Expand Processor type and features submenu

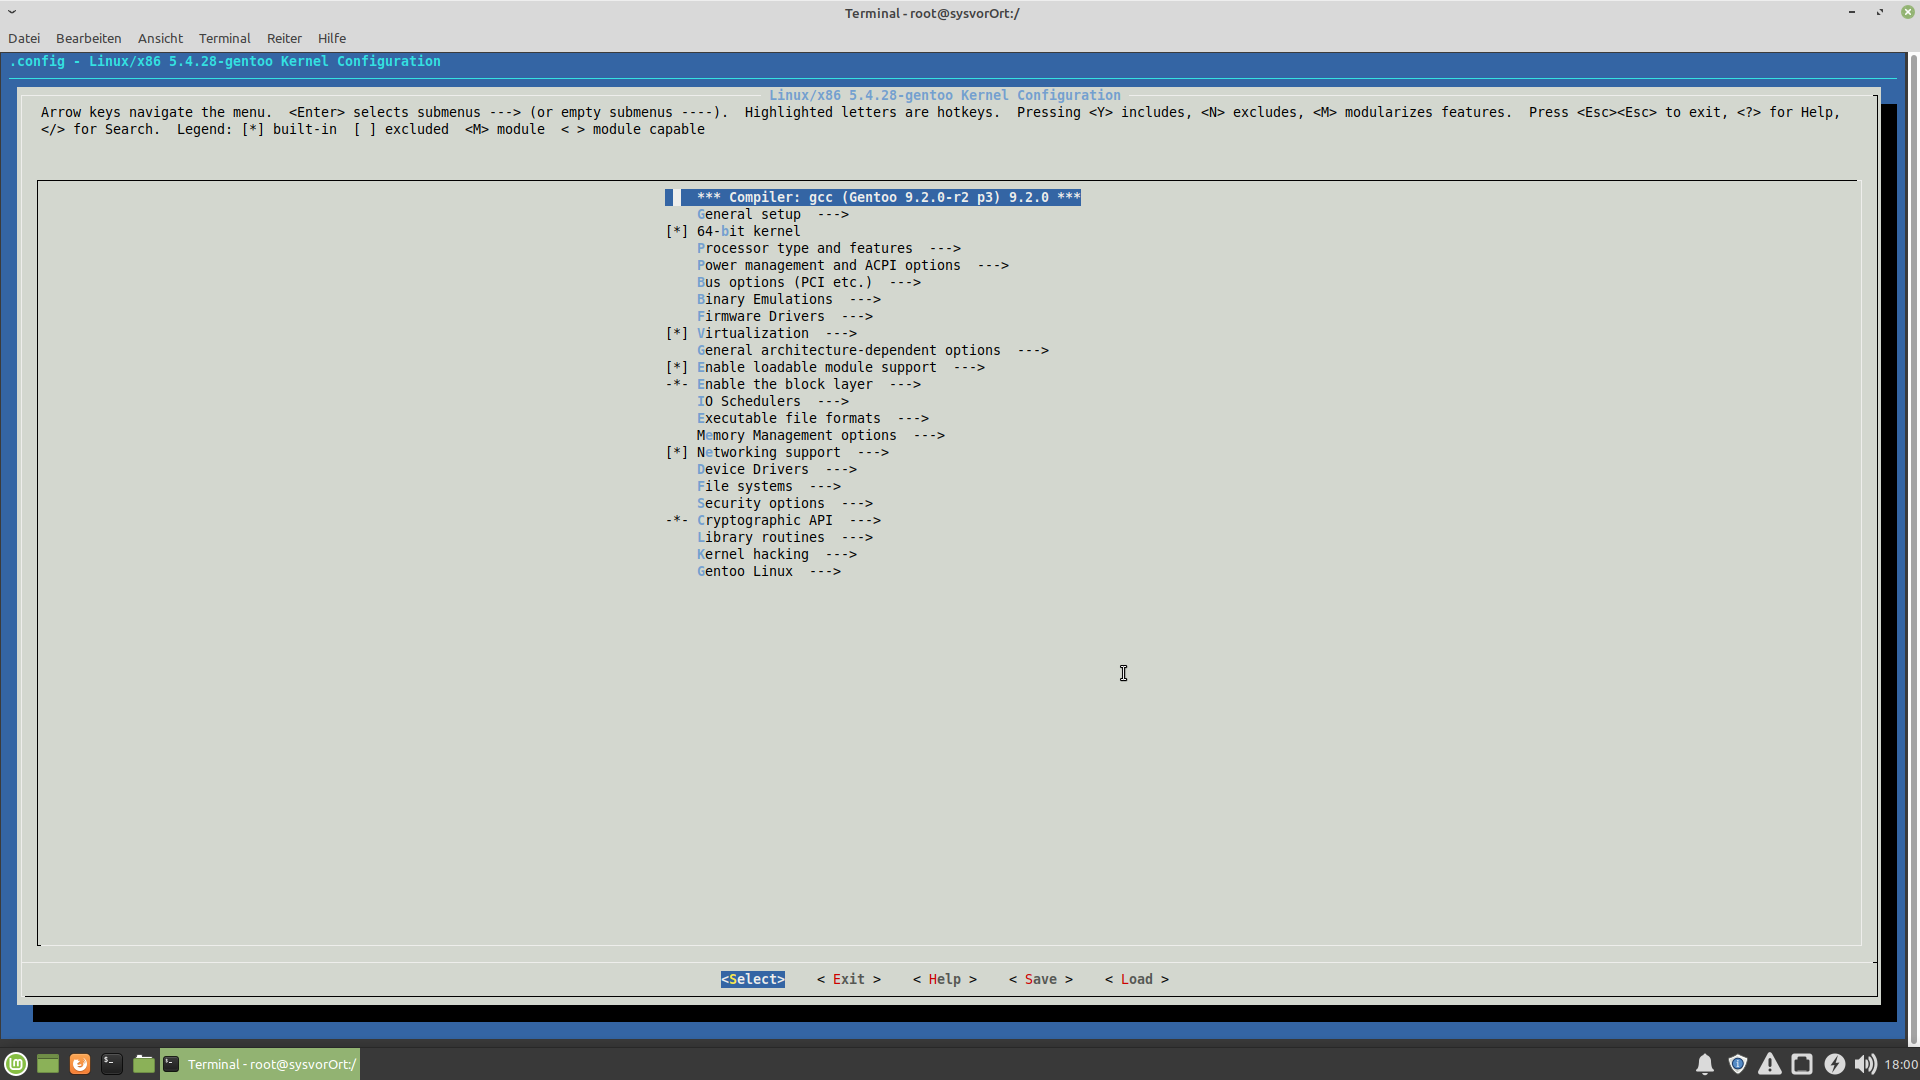[x=828, y=248]
